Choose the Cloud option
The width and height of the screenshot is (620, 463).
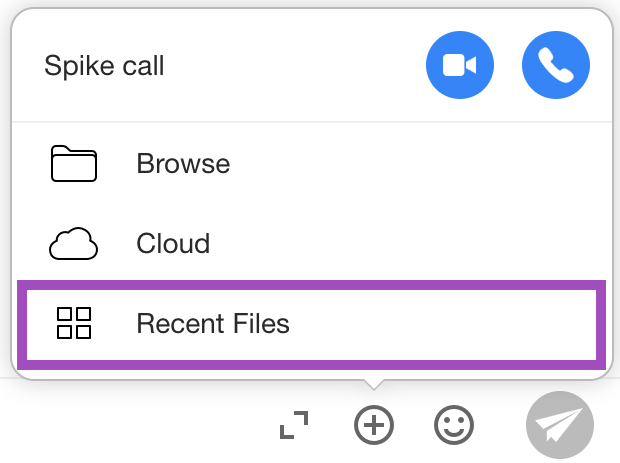tap(312, 243)
